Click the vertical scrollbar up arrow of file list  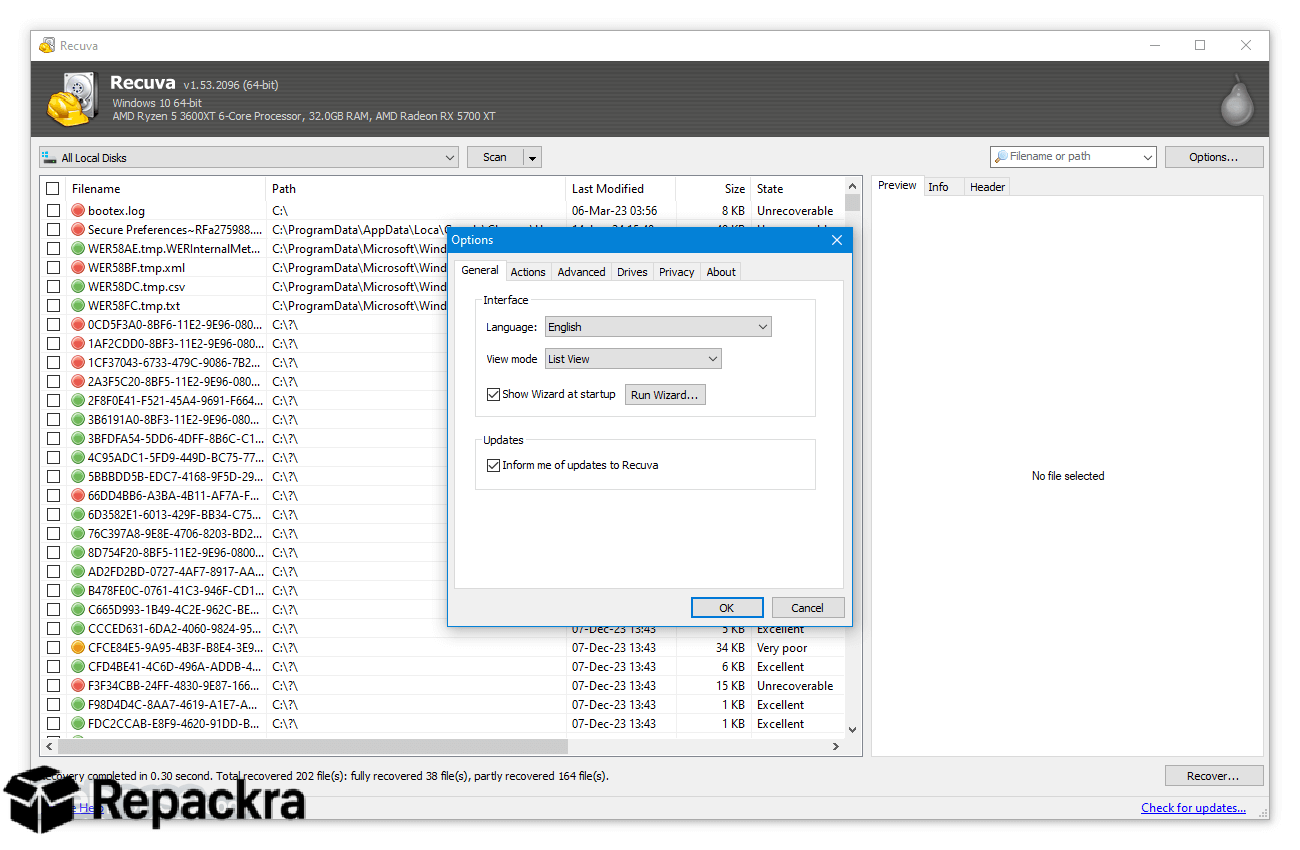[853, 186]
